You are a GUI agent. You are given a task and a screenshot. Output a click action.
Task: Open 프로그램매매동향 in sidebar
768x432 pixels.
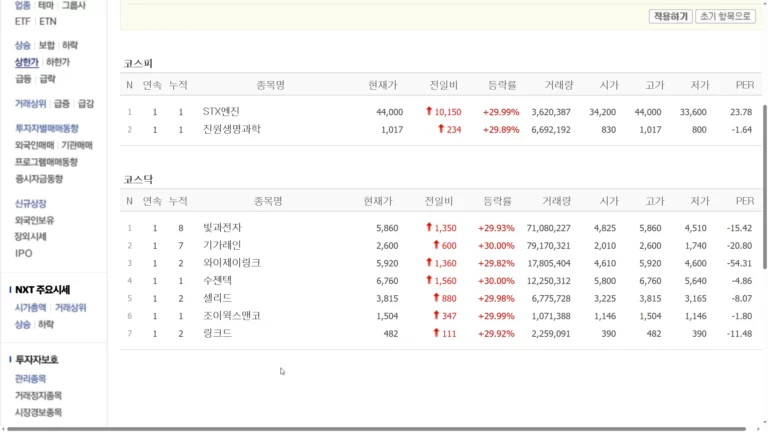pos(46,162)
